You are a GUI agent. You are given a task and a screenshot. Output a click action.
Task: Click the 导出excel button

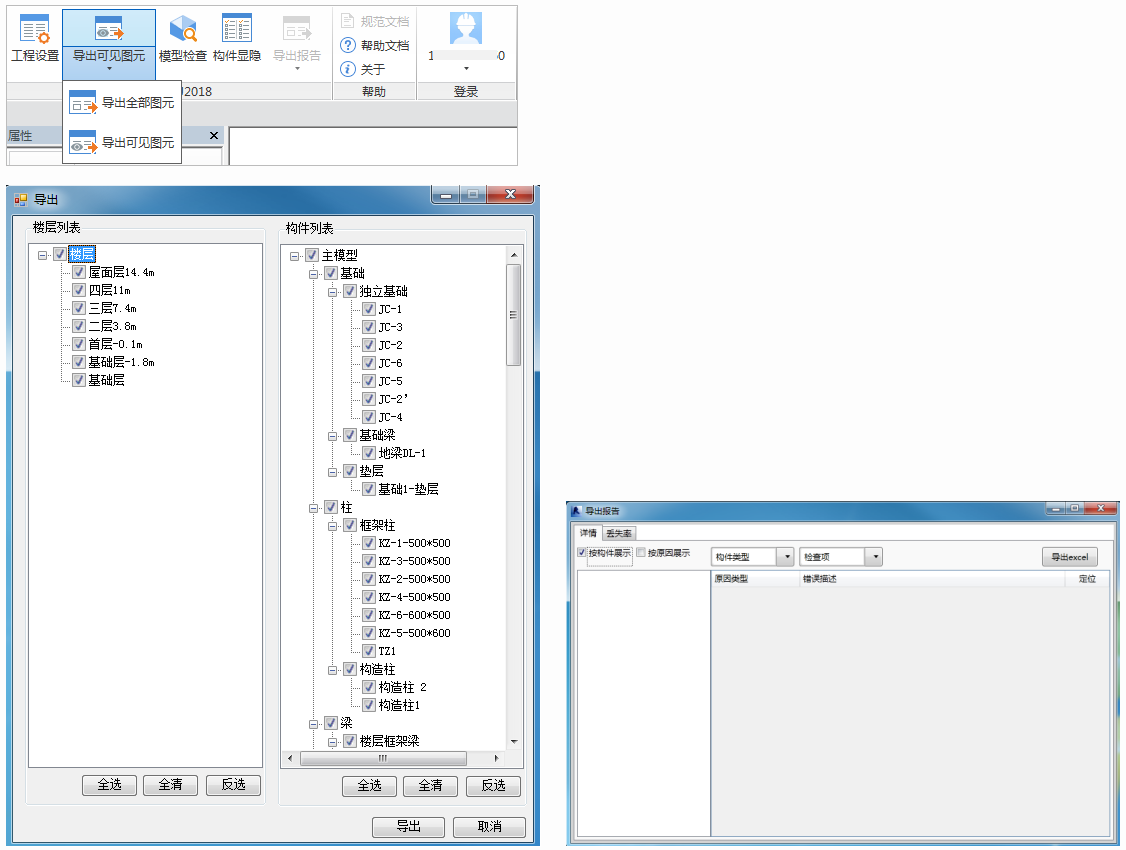tap(1069, 557)
